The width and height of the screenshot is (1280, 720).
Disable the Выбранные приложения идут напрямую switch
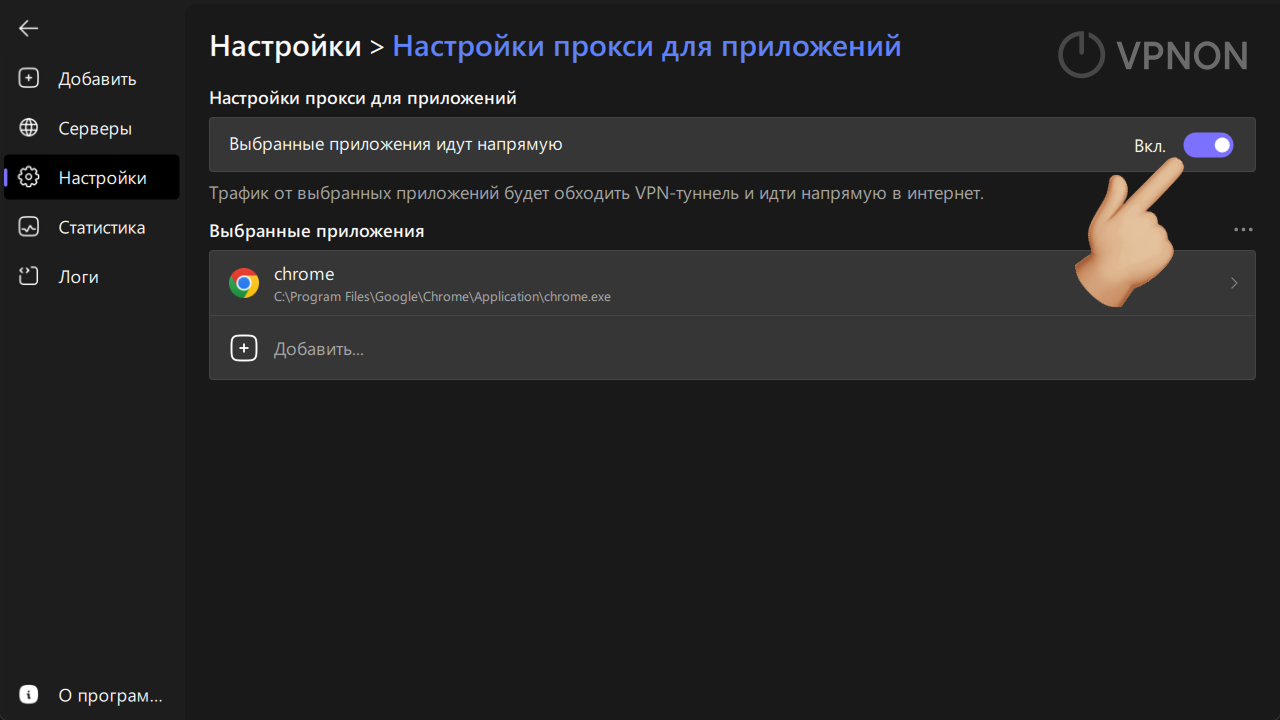[1208, 145]
